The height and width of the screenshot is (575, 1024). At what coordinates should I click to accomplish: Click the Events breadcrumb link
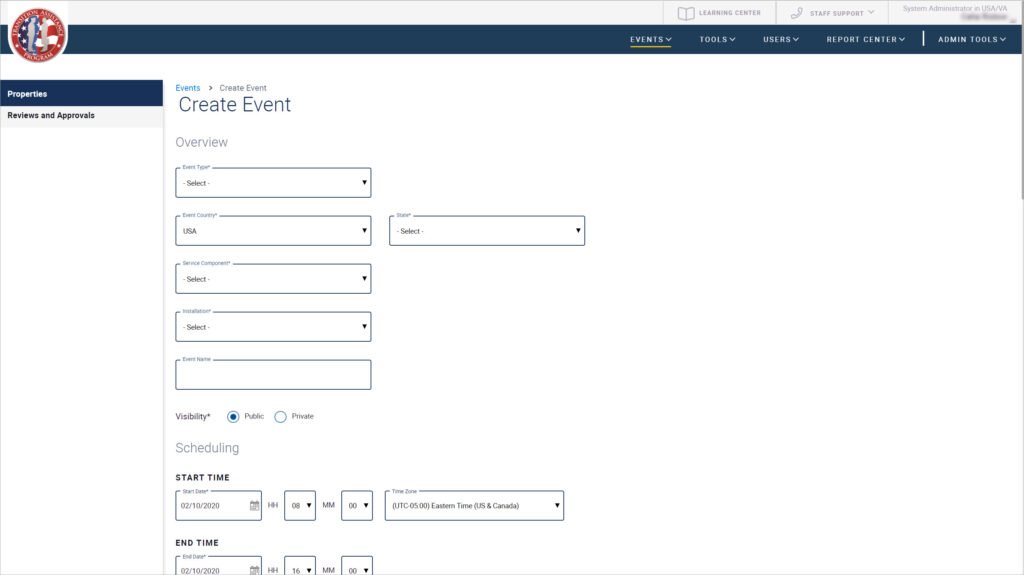(x=188, y=88)
